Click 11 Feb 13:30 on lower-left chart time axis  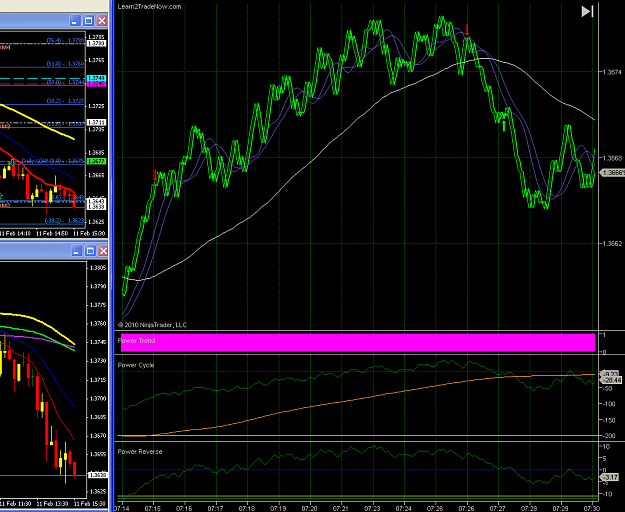tap(51, 504)
